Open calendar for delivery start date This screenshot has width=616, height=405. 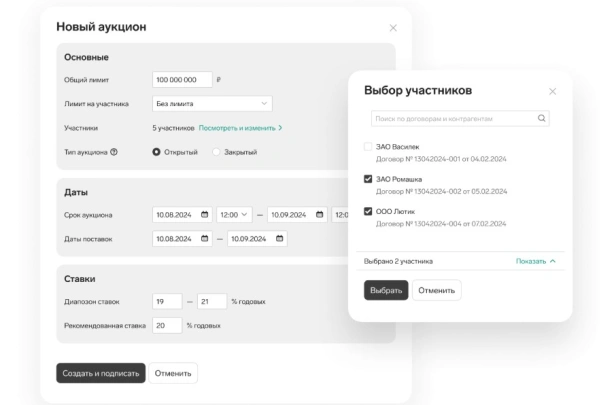pyautogui.click(x=204, y=238)
